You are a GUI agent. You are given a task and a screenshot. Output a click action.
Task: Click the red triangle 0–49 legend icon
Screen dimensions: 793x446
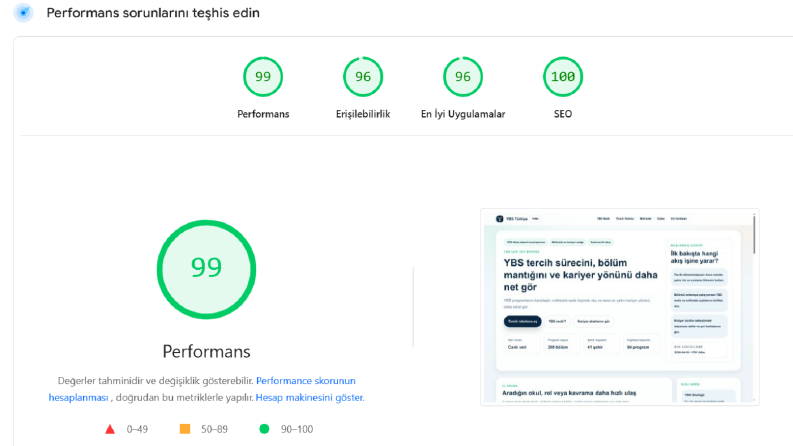pos(110,429)
